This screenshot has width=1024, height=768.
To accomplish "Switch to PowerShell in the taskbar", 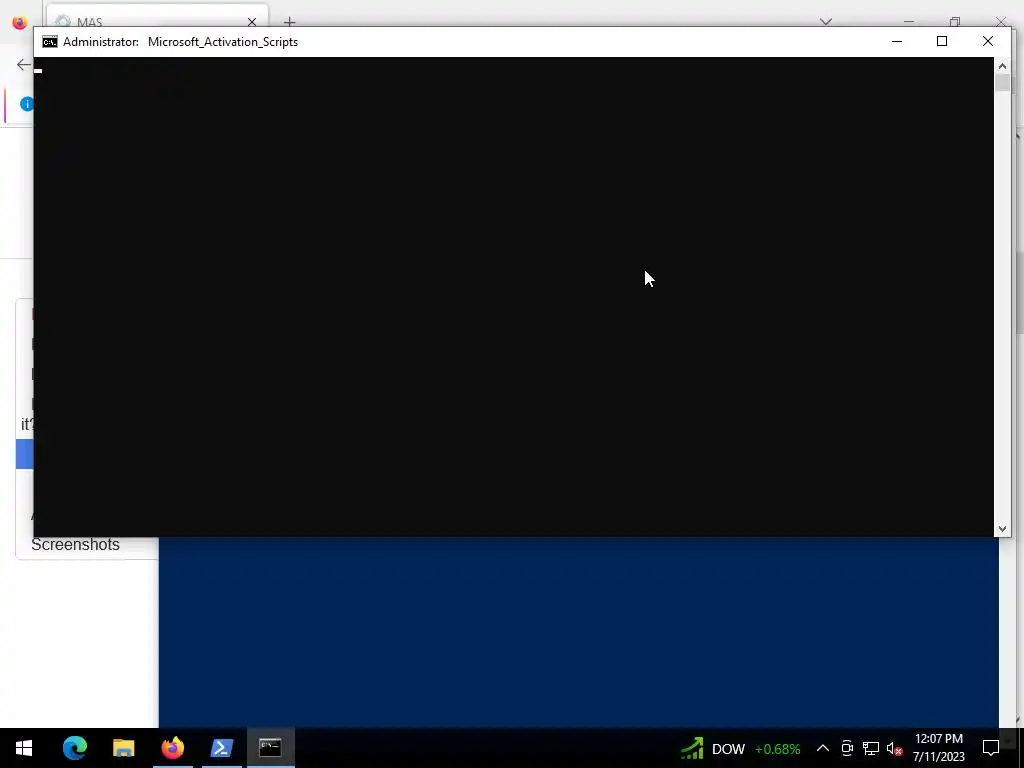I will coord(221,748).
